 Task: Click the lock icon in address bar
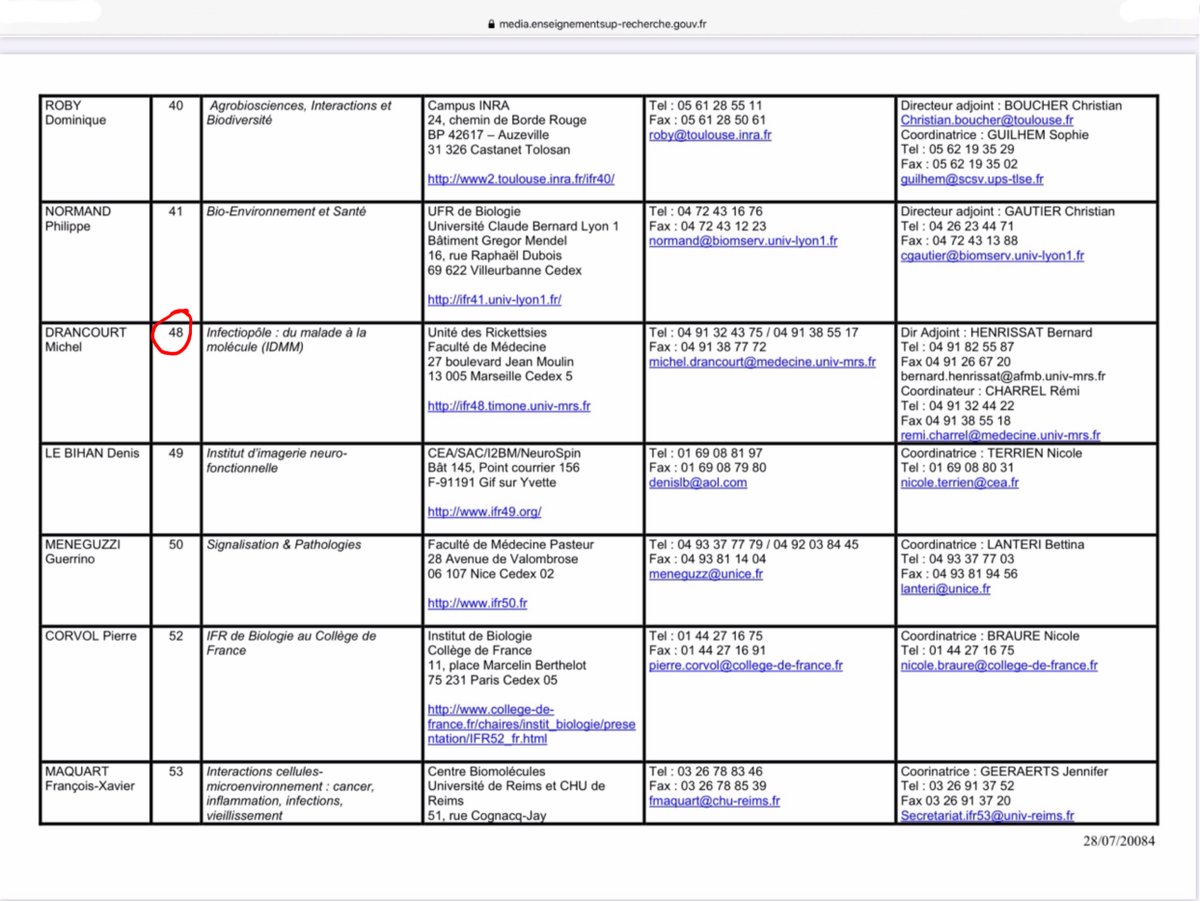click(489, 25)
